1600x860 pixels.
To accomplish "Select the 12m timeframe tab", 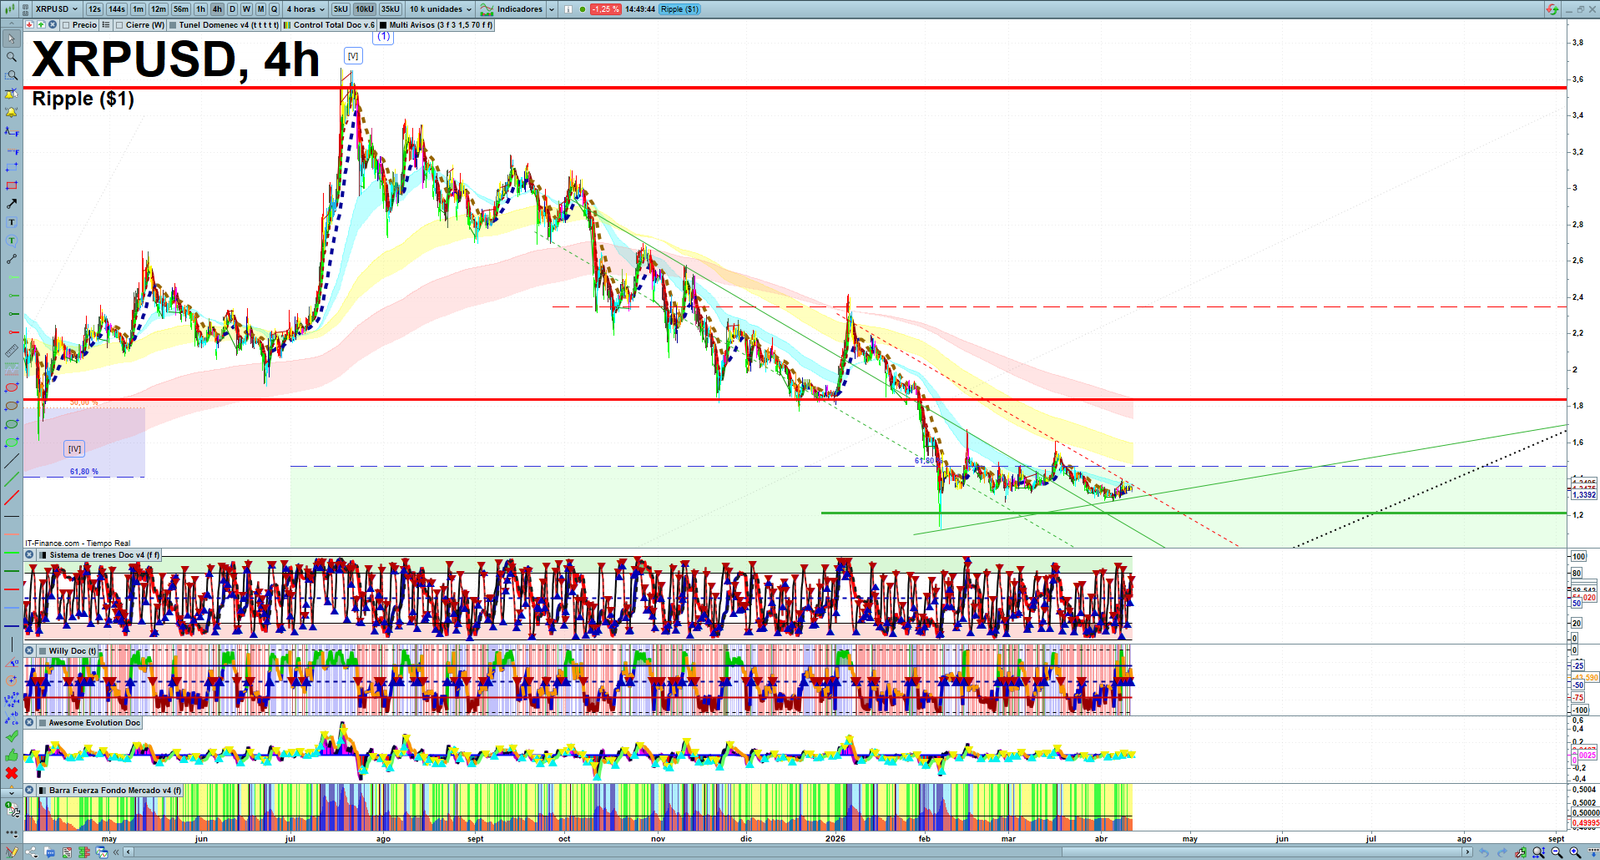I will (x=158, y=9).
